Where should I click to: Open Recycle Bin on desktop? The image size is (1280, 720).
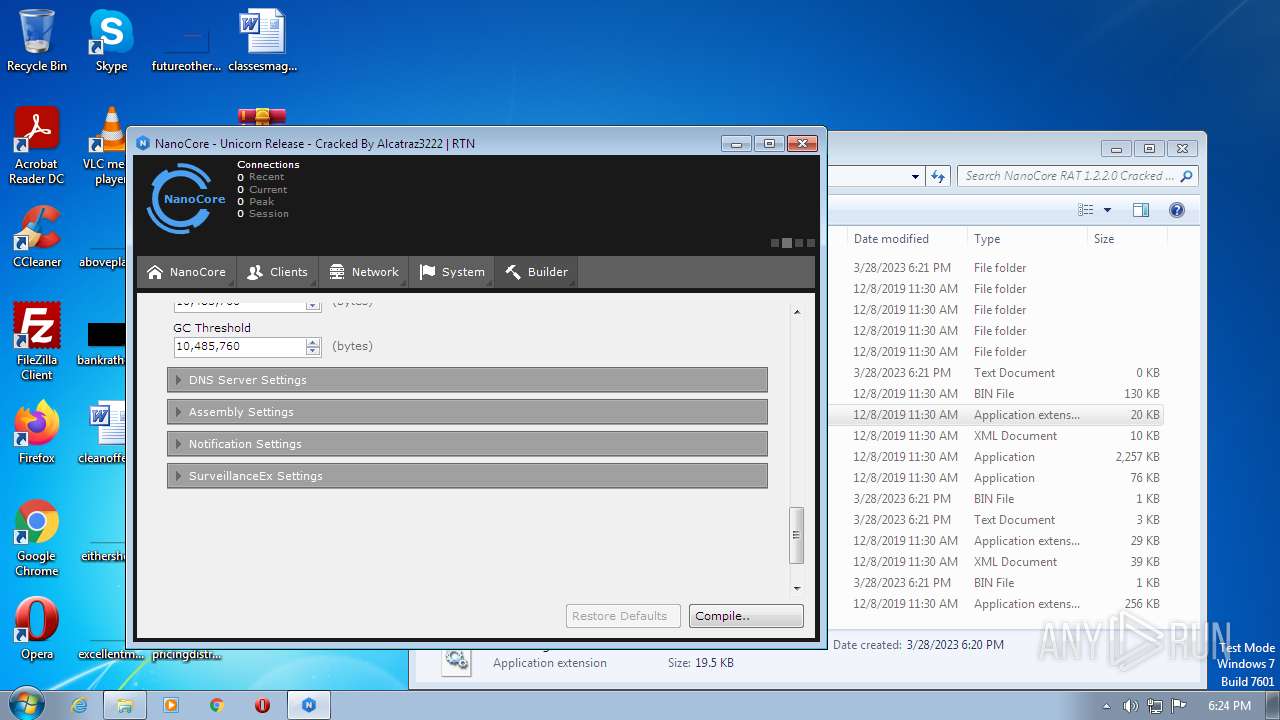tap(37, 41)
